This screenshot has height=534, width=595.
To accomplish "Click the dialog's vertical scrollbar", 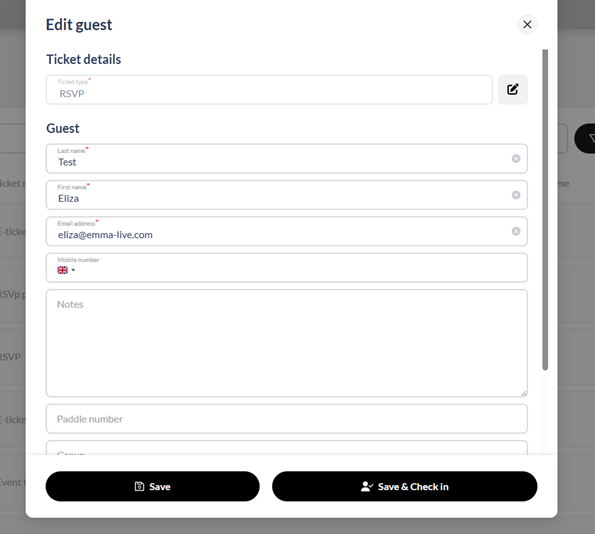I will (x=545, y=210).
